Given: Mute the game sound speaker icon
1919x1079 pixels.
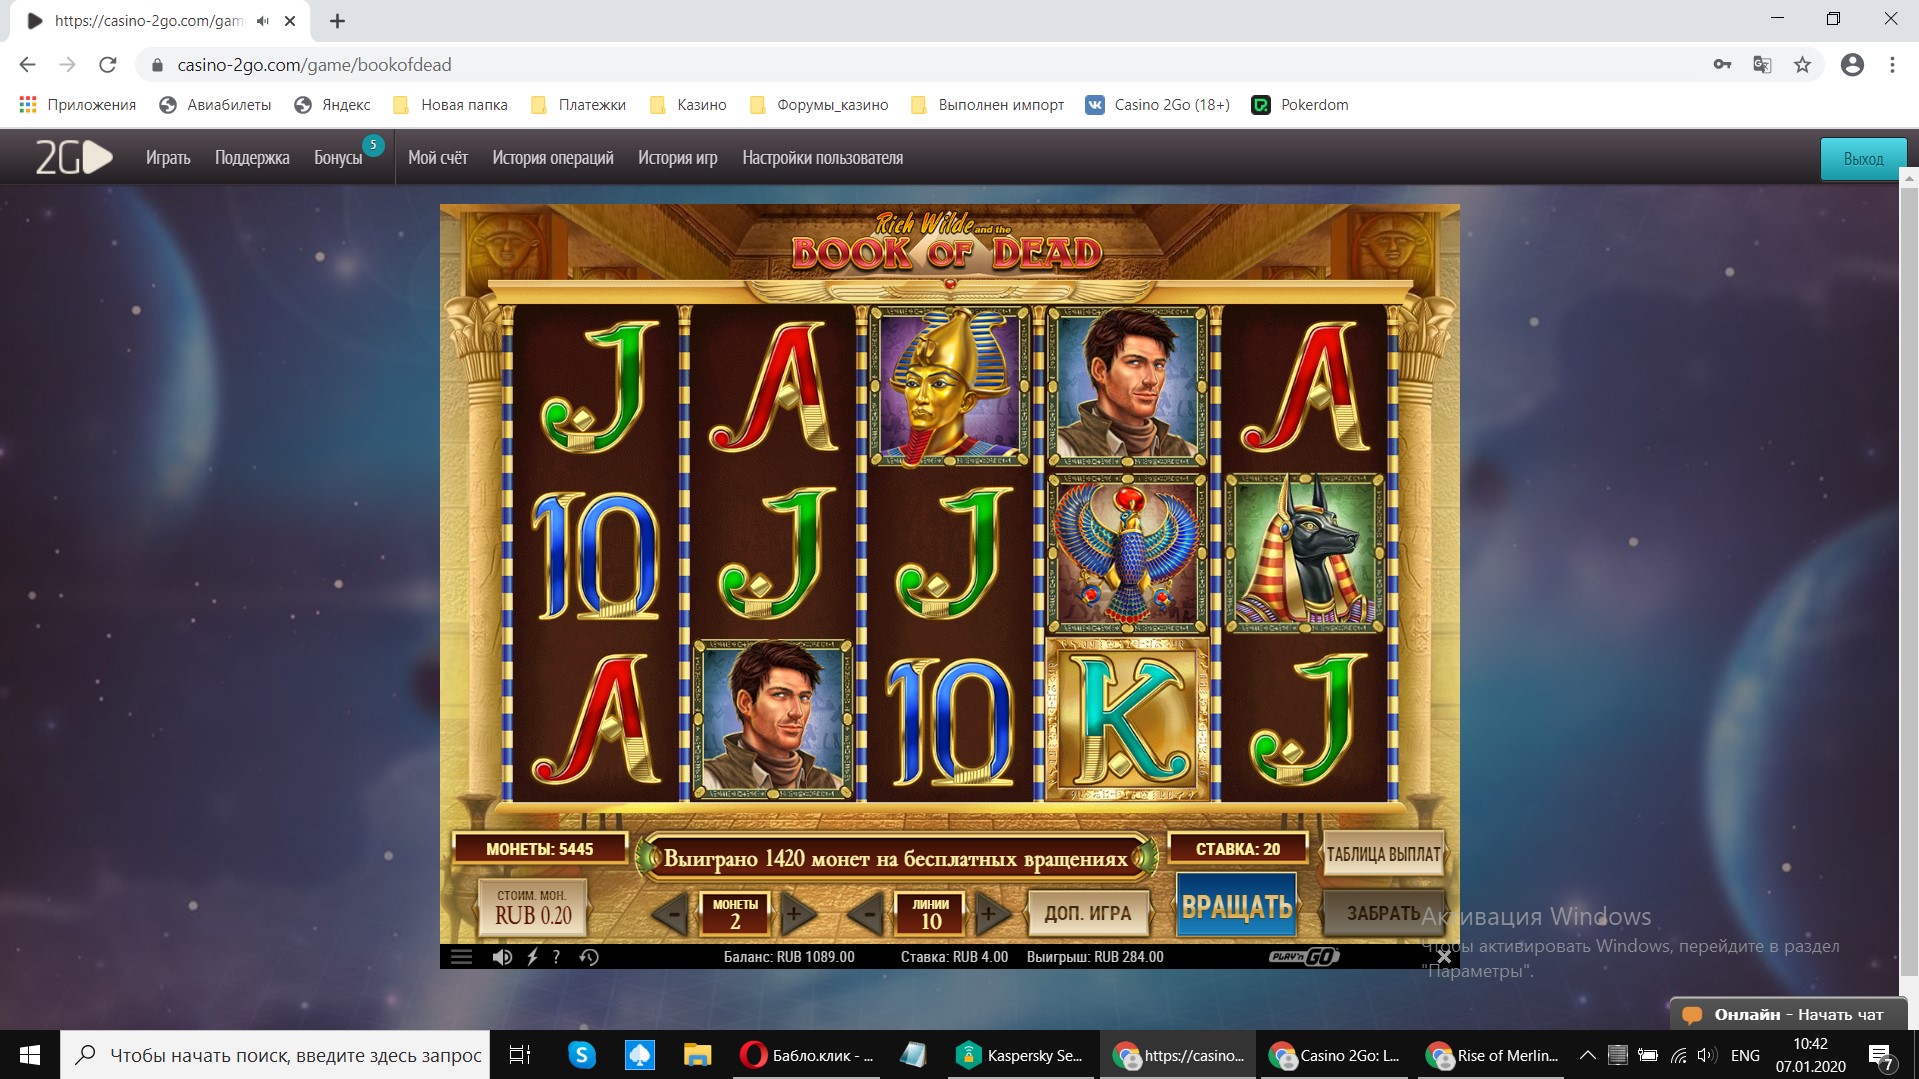Looking at the screenshot, I should pyautogui.click(x=502, y=957).
